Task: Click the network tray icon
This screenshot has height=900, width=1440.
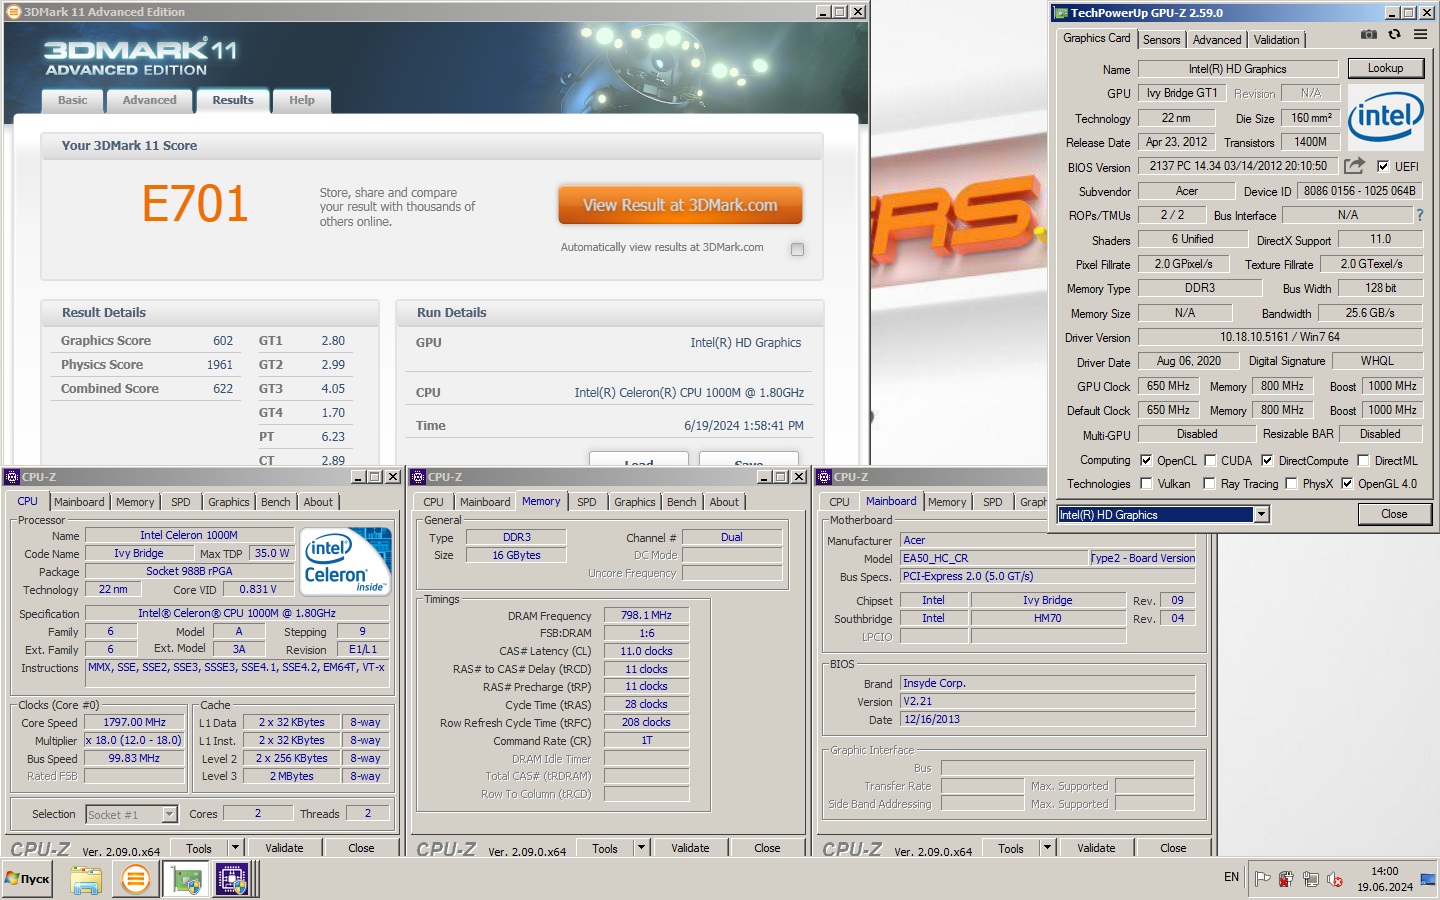Action: click(1310, 879)
